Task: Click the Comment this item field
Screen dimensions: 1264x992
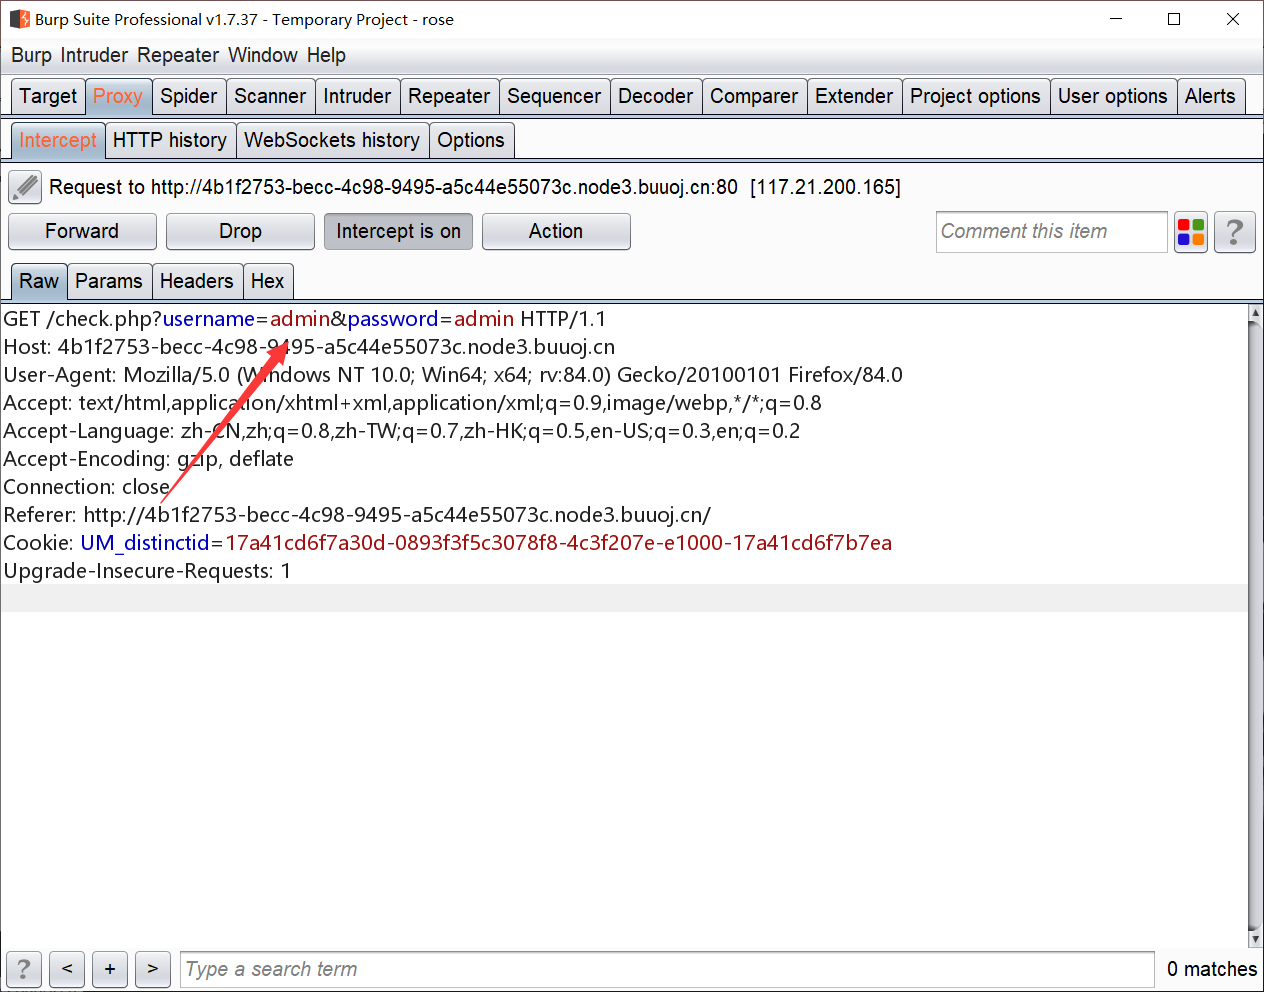Action: [1052, 232]
